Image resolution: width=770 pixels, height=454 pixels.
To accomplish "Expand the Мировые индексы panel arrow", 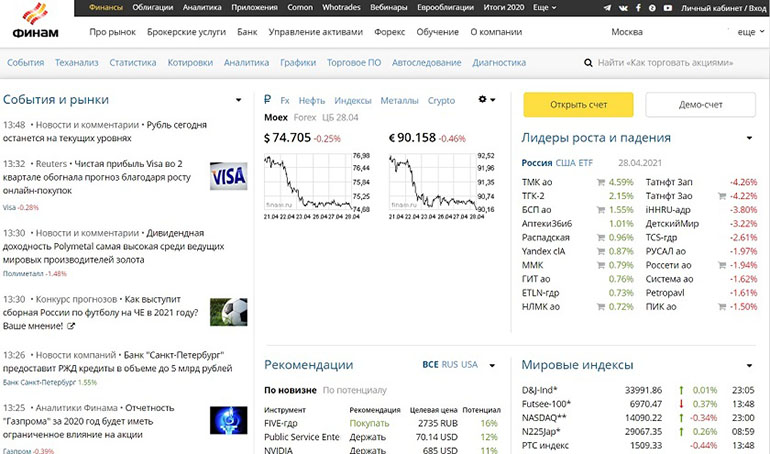I will click(x=749, y=365).
